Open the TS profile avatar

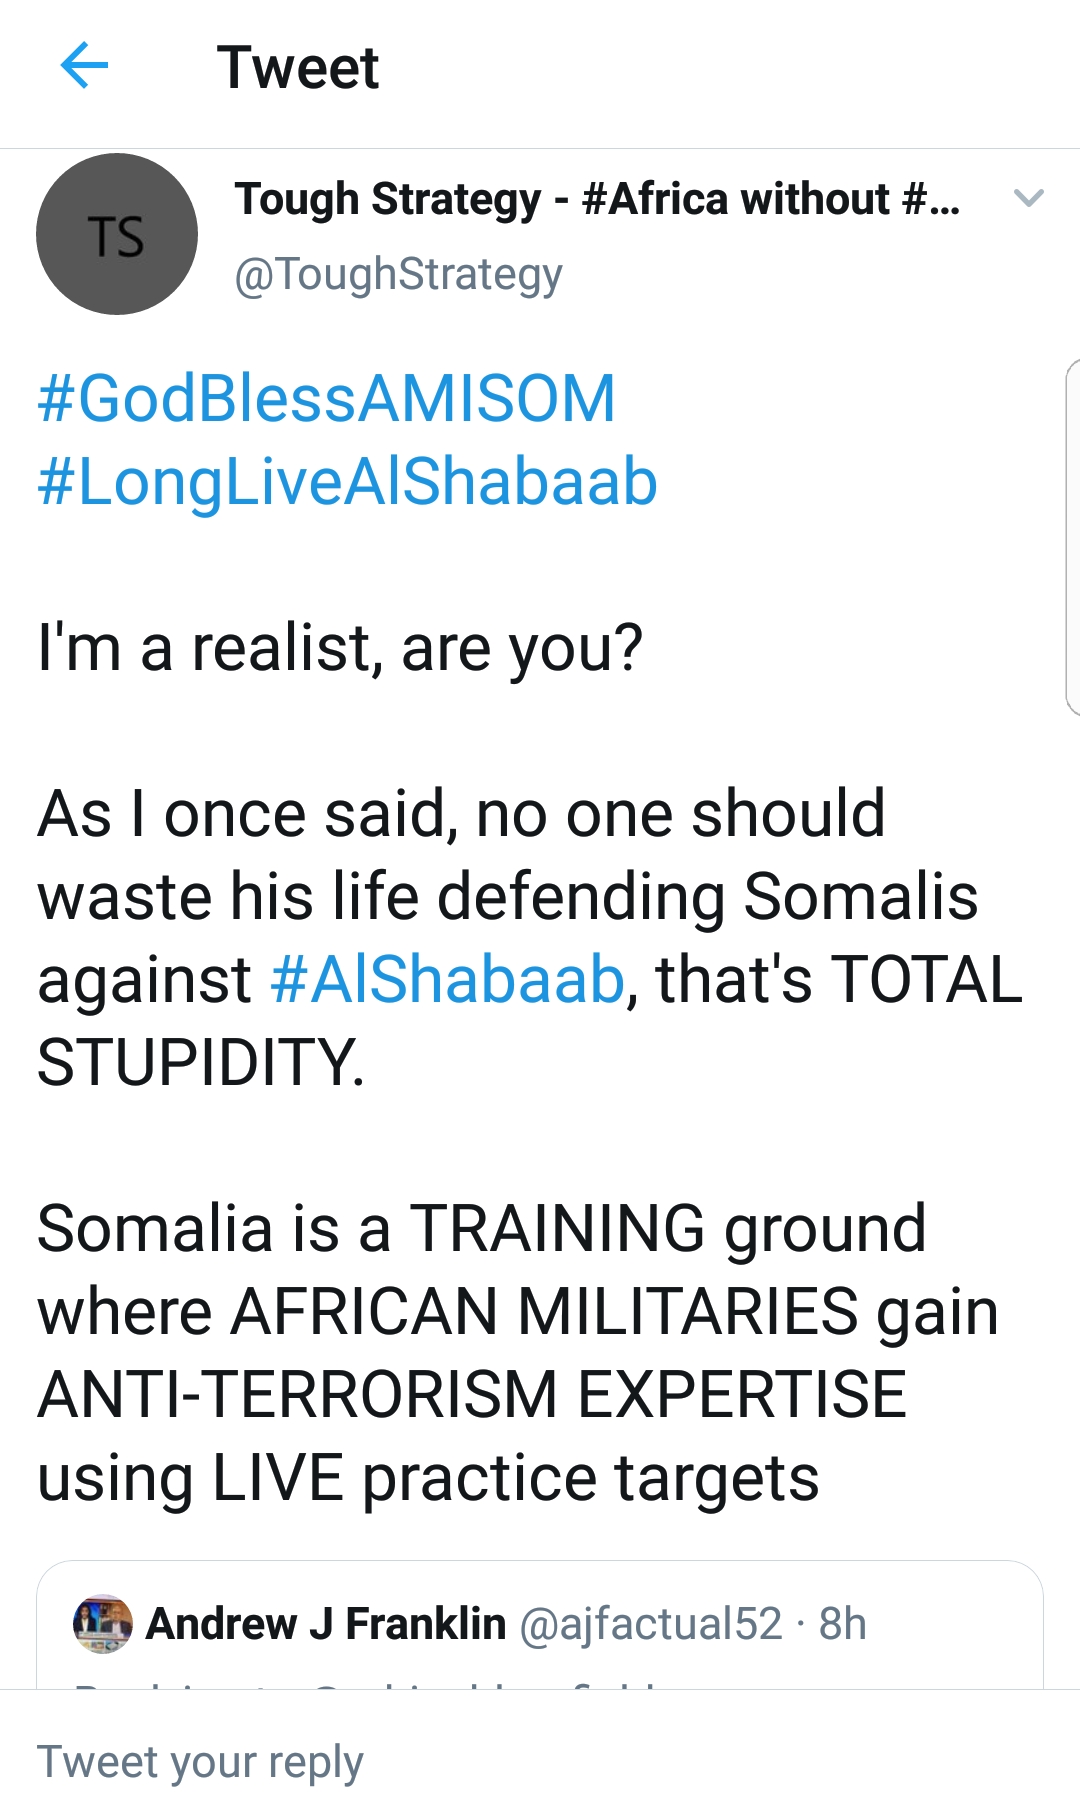pyautogui.click(x=117, y=234)
